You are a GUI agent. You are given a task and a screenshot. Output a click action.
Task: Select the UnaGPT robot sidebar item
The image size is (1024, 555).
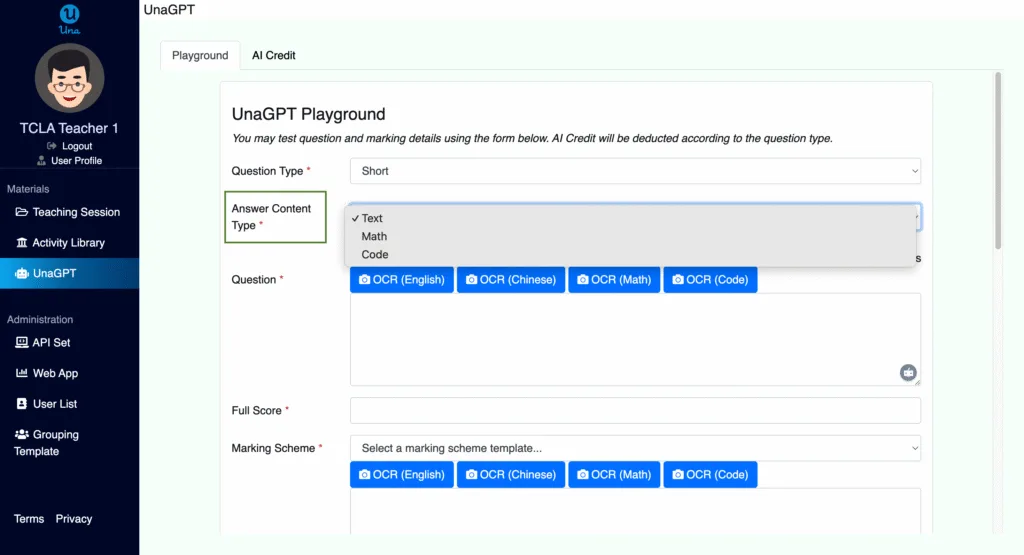tap(69, 274)
